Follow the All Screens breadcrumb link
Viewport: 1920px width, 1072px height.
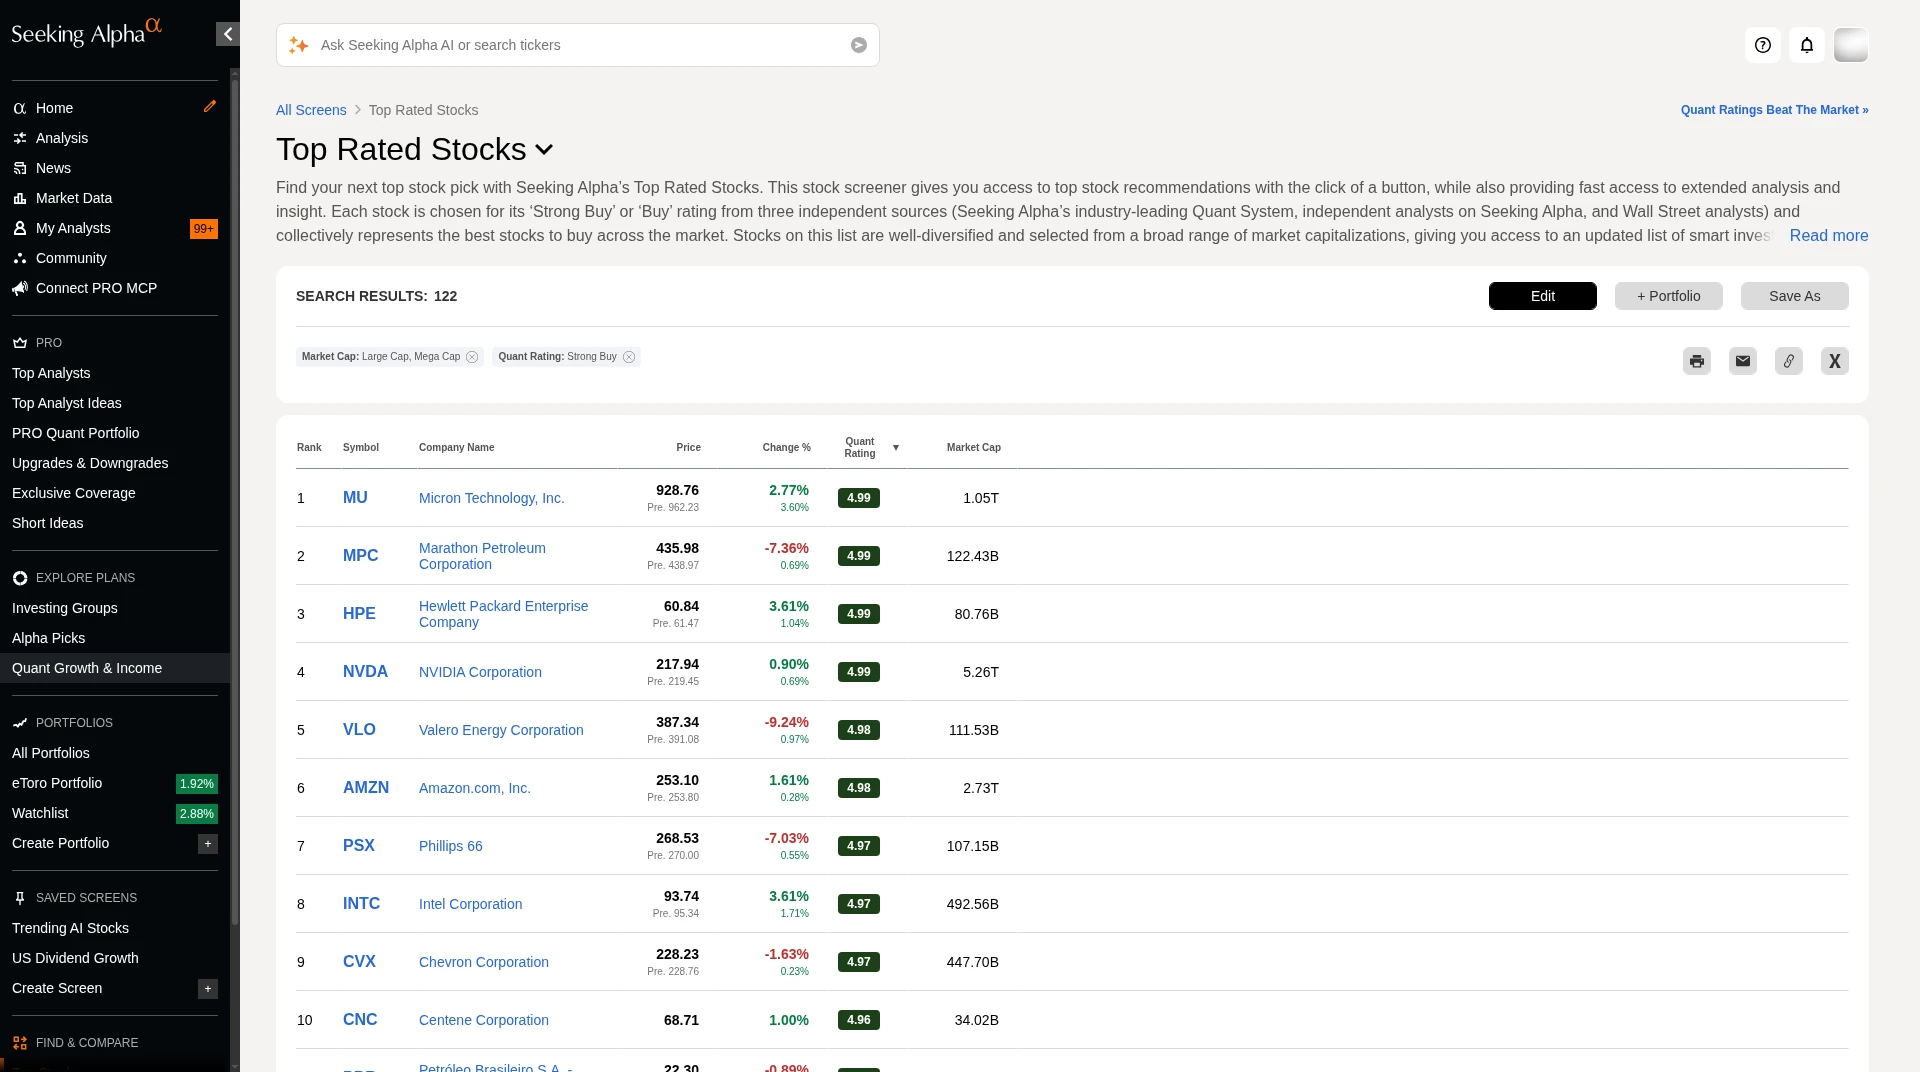click(311, 110)
